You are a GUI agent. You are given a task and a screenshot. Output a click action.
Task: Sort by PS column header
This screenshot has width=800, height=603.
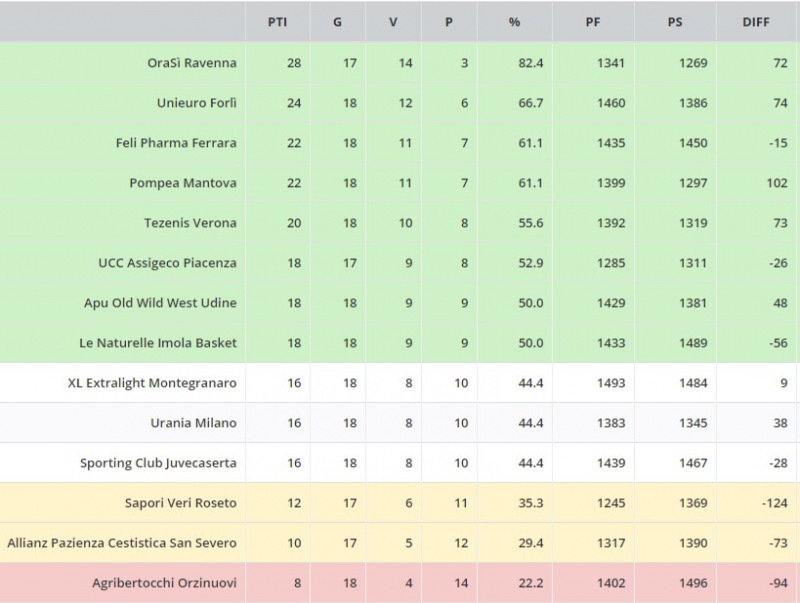[x=675, y=22]
